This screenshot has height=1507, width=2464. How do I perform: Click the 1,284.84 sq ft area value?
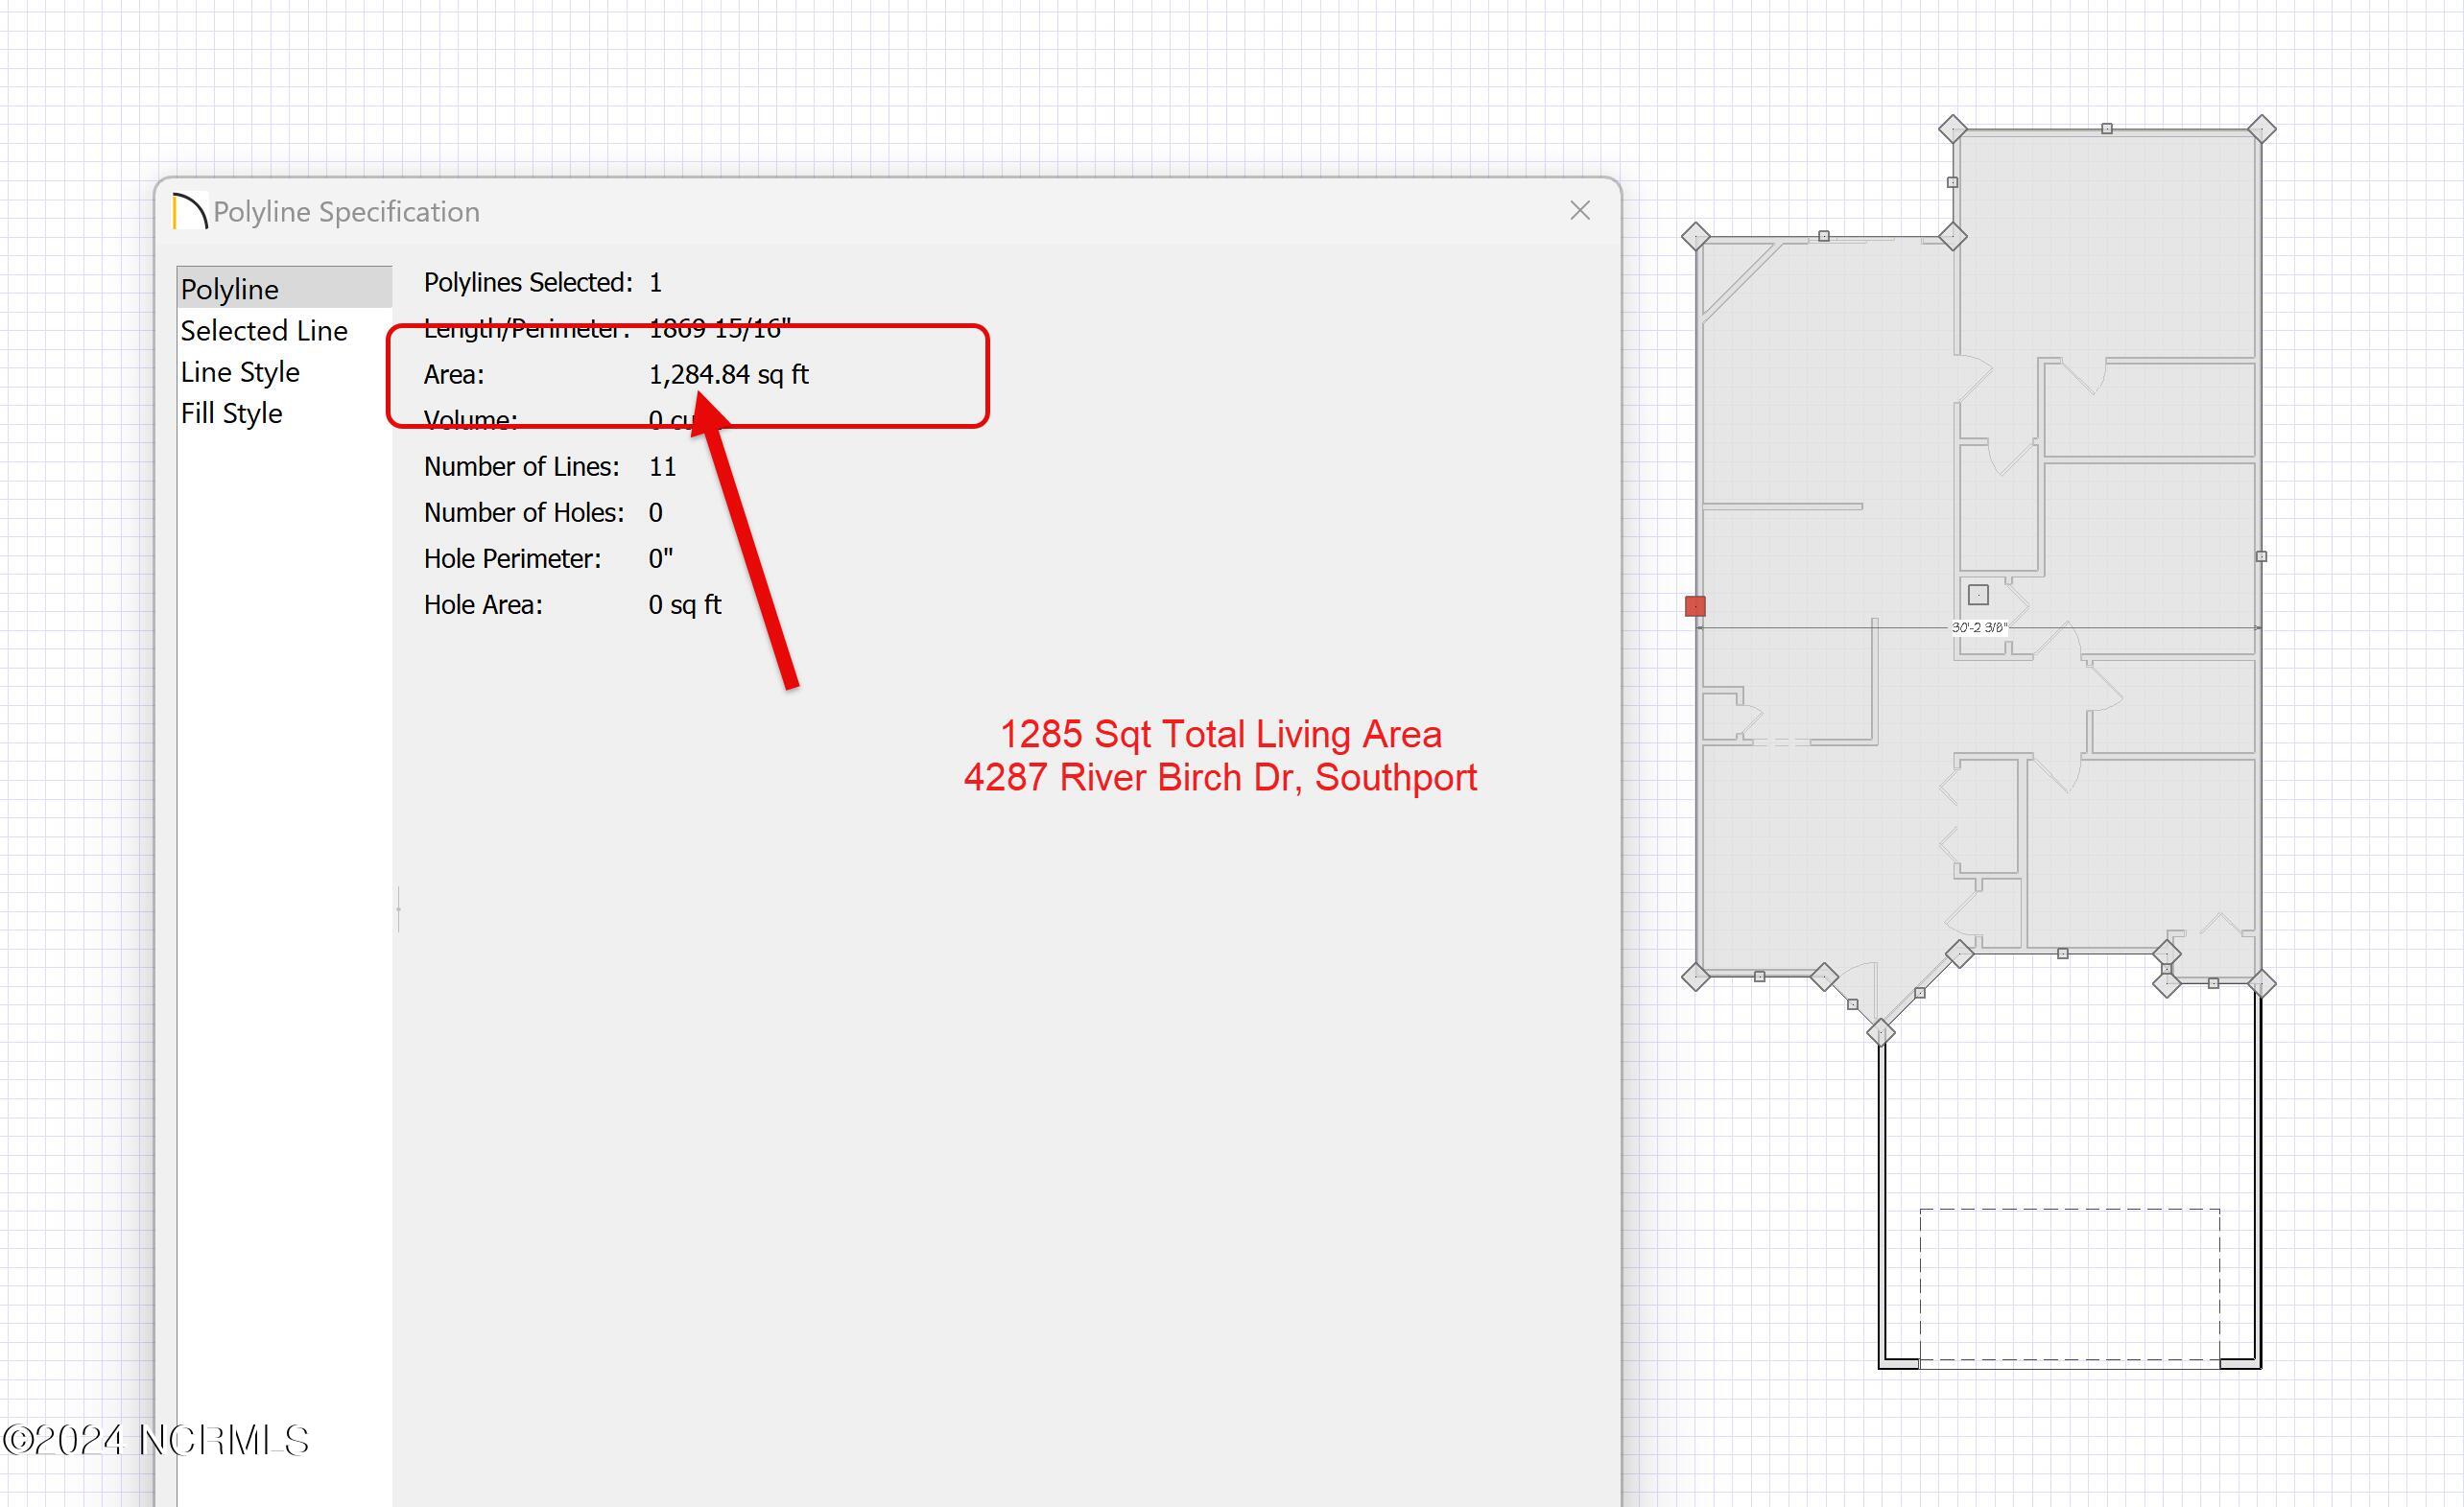728,374
